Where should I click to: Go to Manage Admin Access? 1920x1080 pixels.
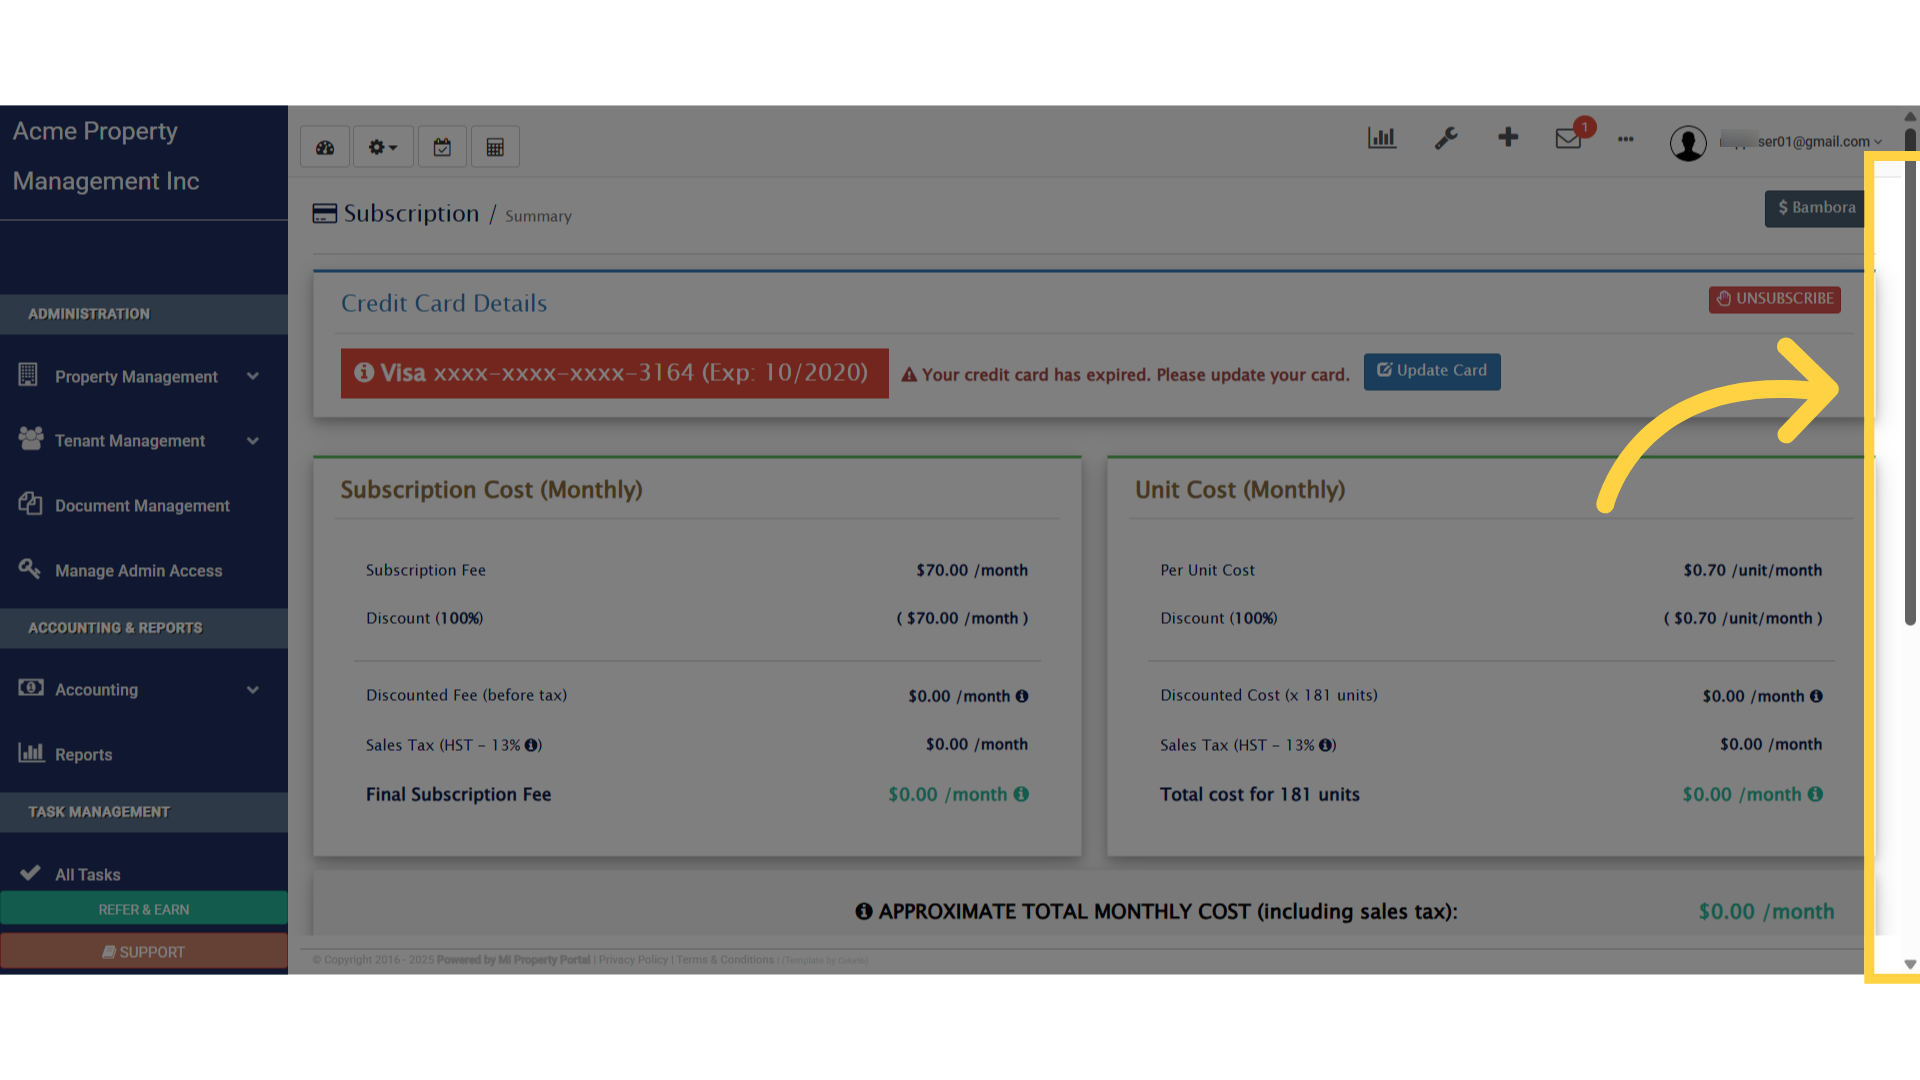point(138,571)
